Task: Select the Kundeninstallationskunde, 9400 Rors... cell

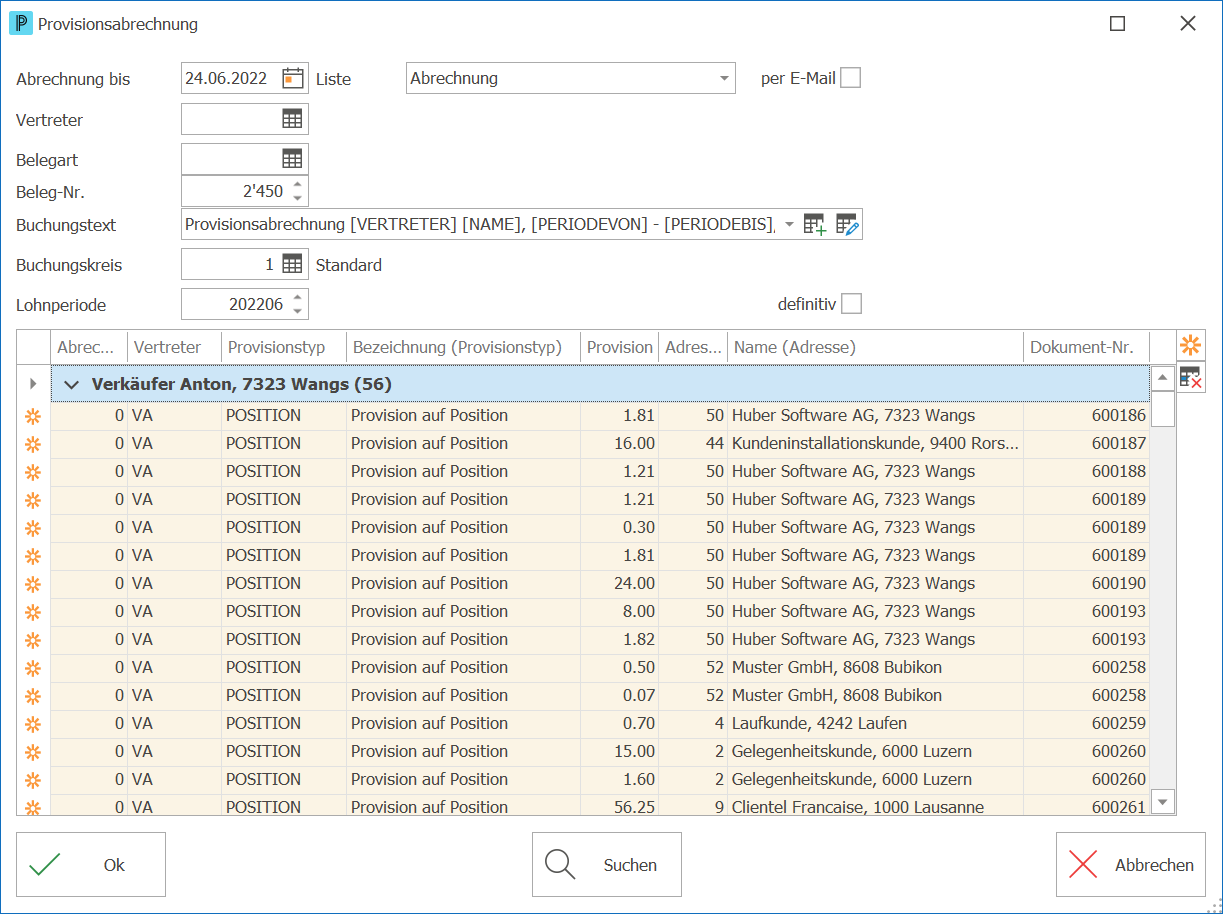Action: (x=876, y=444)
